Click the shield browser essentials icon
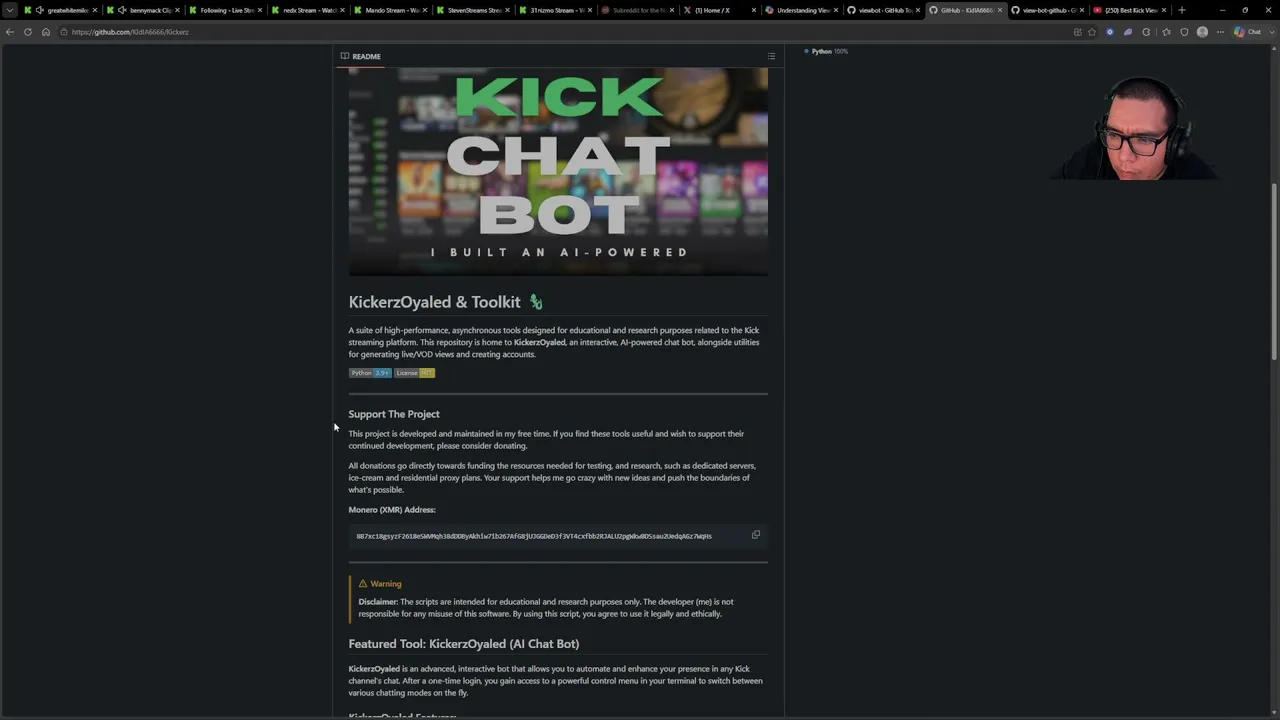The width and height of the screenshot is (1280, 720). tap(1184, 32)
